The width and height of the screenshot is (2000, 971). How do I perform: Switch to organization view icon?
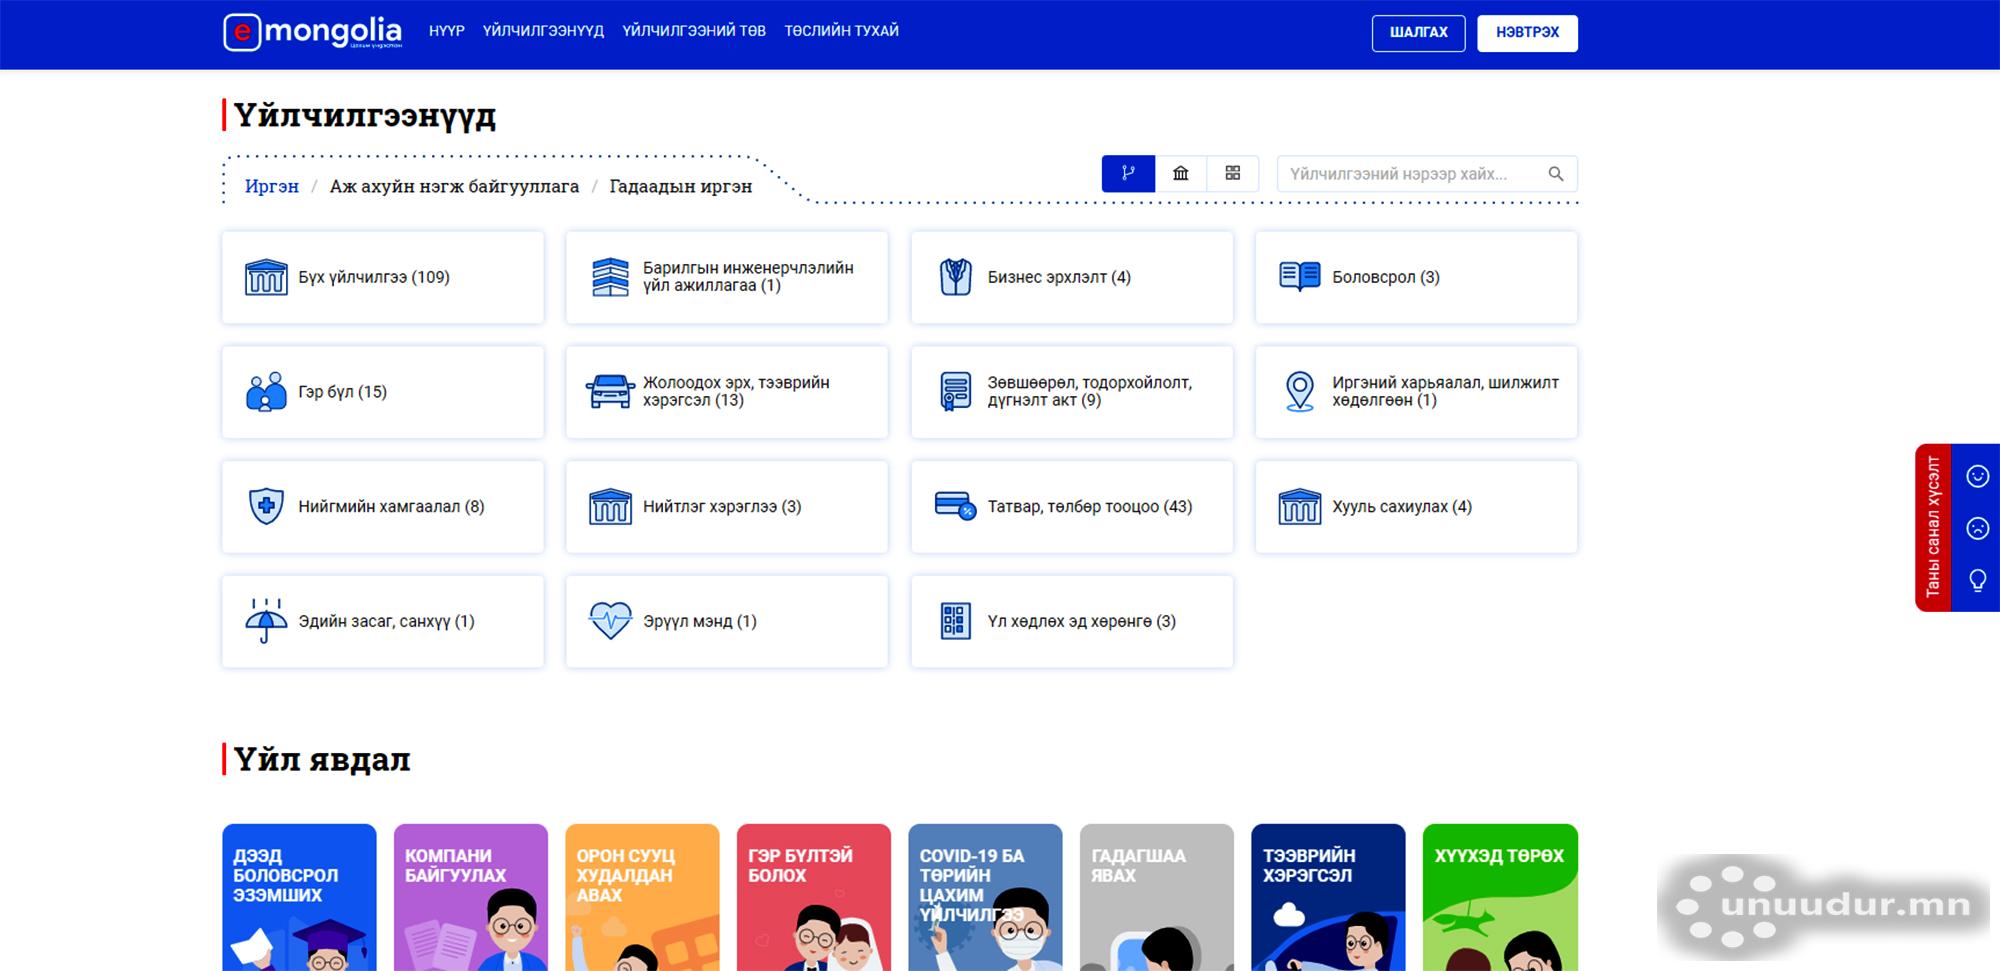1181,174
